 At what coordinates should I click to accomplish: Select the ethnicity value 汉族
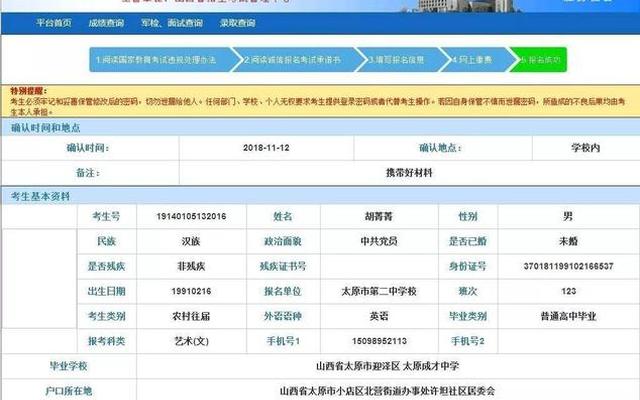pos(191,241)
